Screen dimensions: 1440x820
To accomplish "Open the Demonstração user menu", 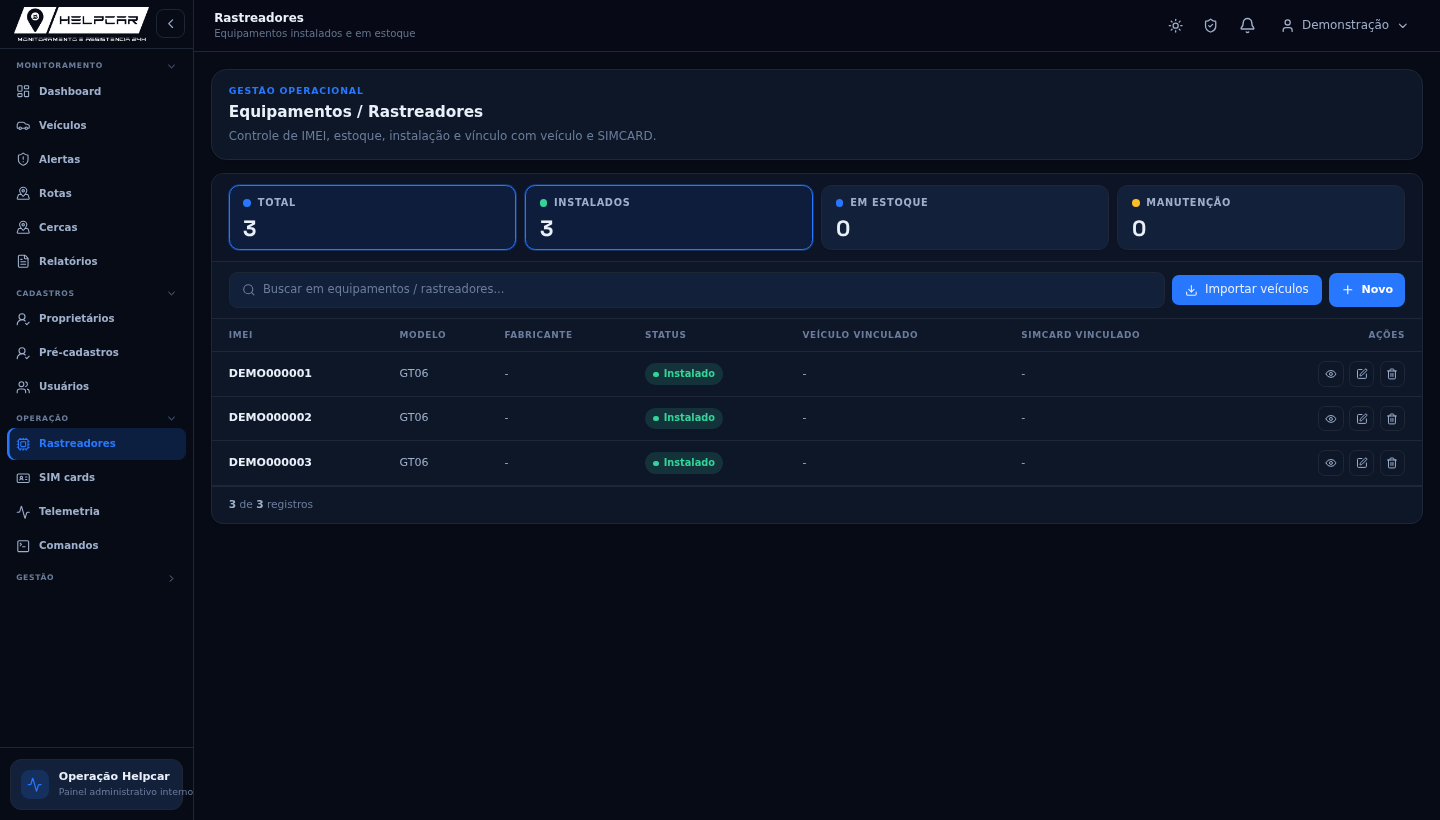I will (x=1344, y=25).
